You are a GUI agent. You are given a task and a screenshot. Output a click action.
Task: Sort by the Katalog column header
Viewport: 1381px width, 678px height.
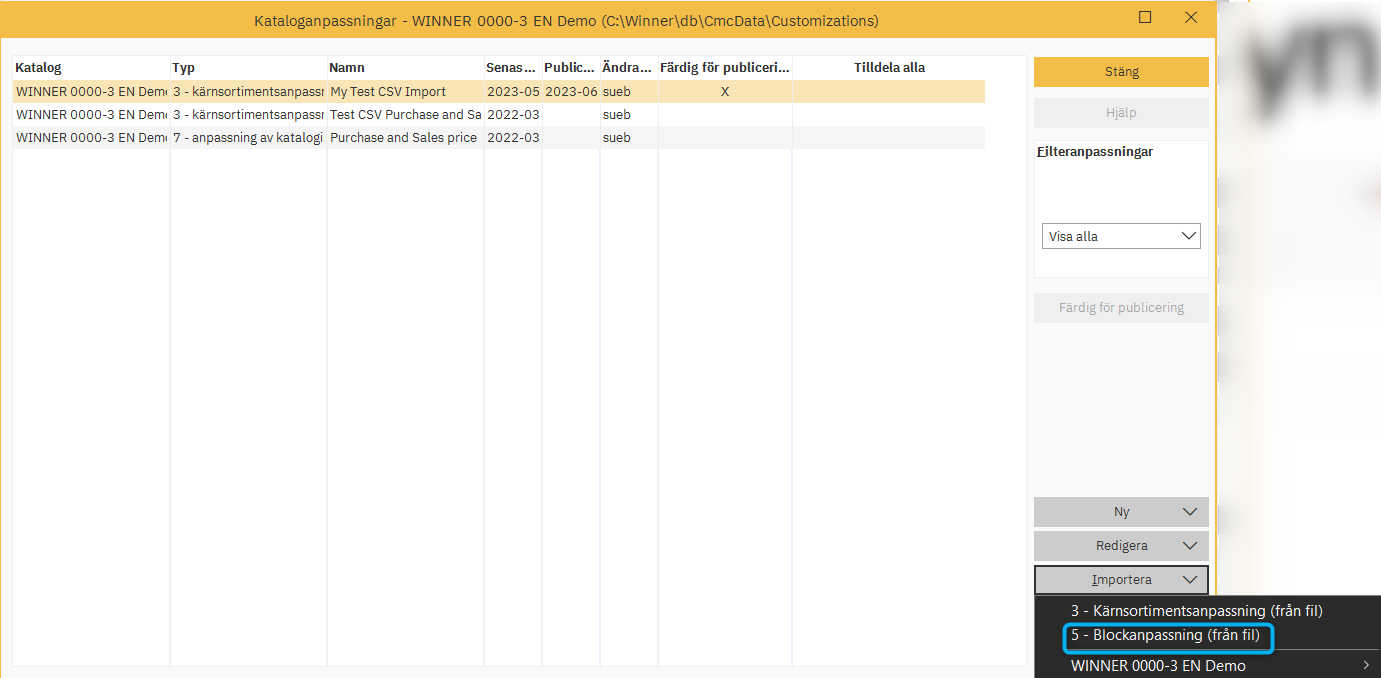pyautogui.click(x=90, y=68)
